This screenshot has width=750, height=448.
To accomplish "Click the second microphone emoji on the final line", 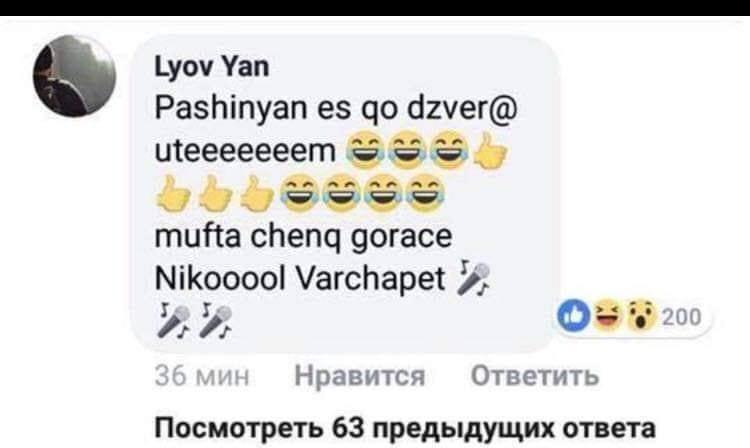I will [215, 319].
